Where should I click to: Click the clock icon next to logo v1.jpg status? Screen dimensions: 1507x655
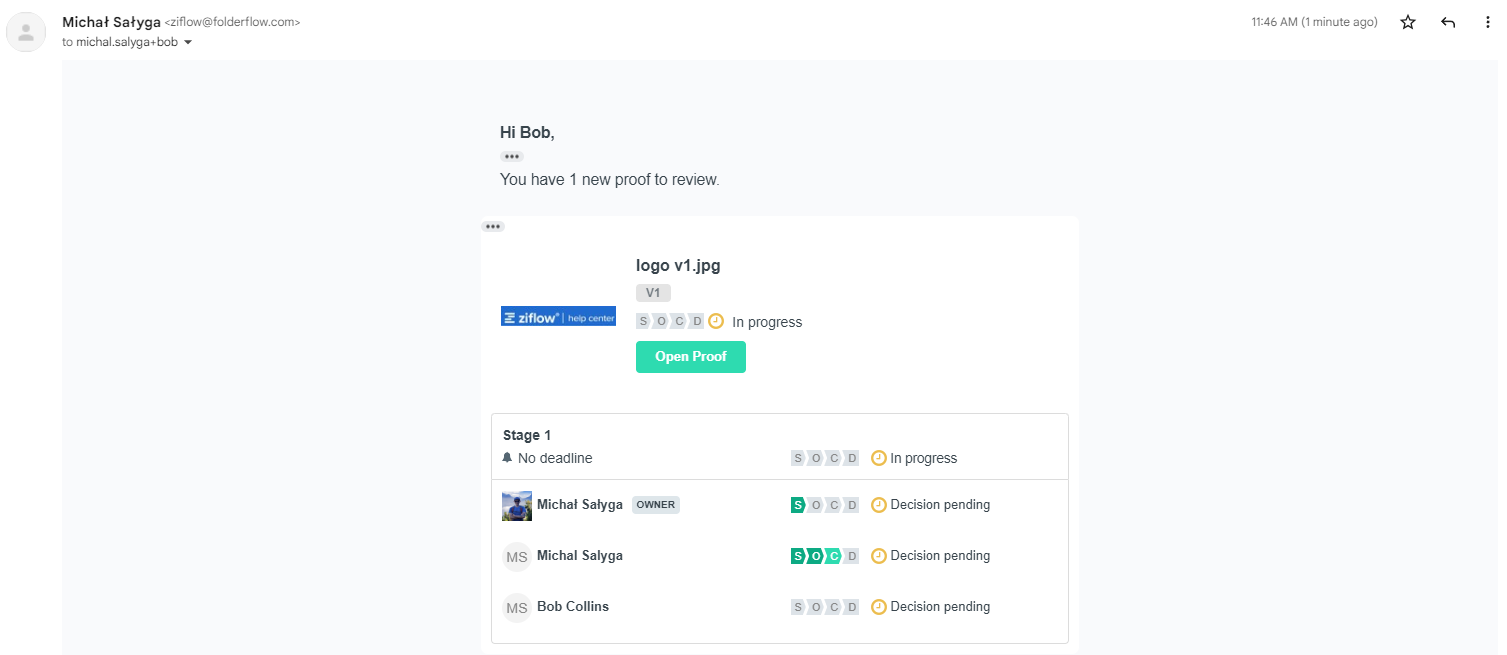click(x=716, y=321)
